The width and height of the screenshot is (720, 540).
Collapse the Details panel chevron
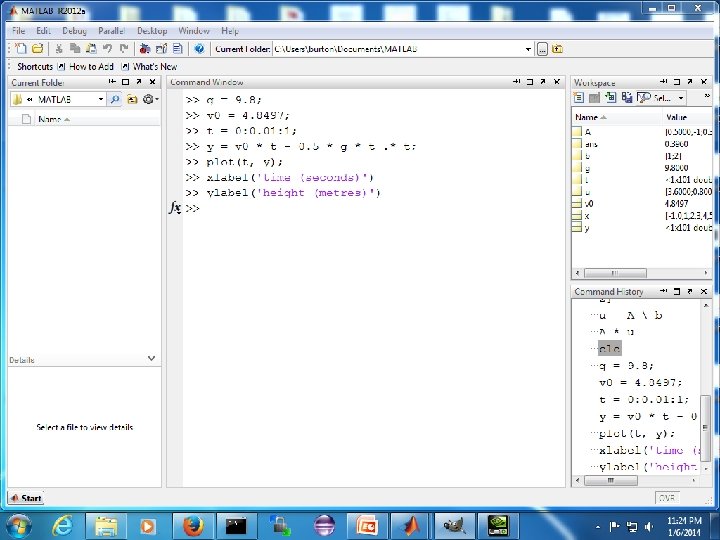[x=152, y=358]
